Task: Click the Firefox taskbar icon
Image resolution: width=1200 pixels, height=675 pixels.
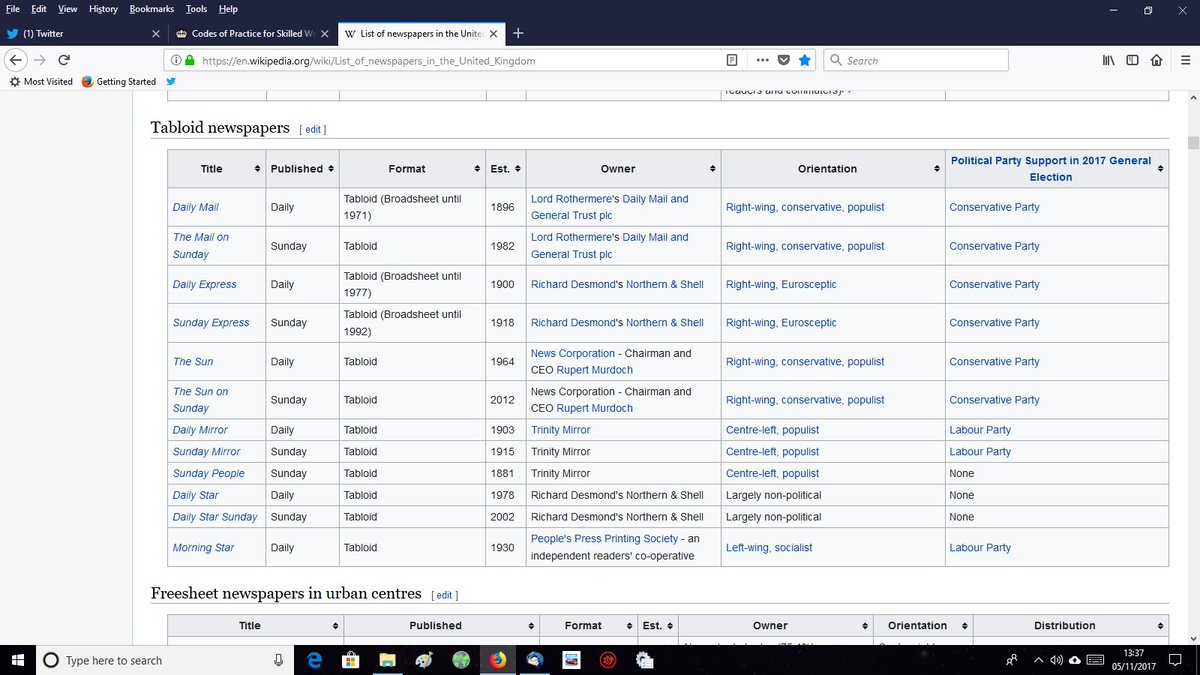Action: [x=497, y=660]
